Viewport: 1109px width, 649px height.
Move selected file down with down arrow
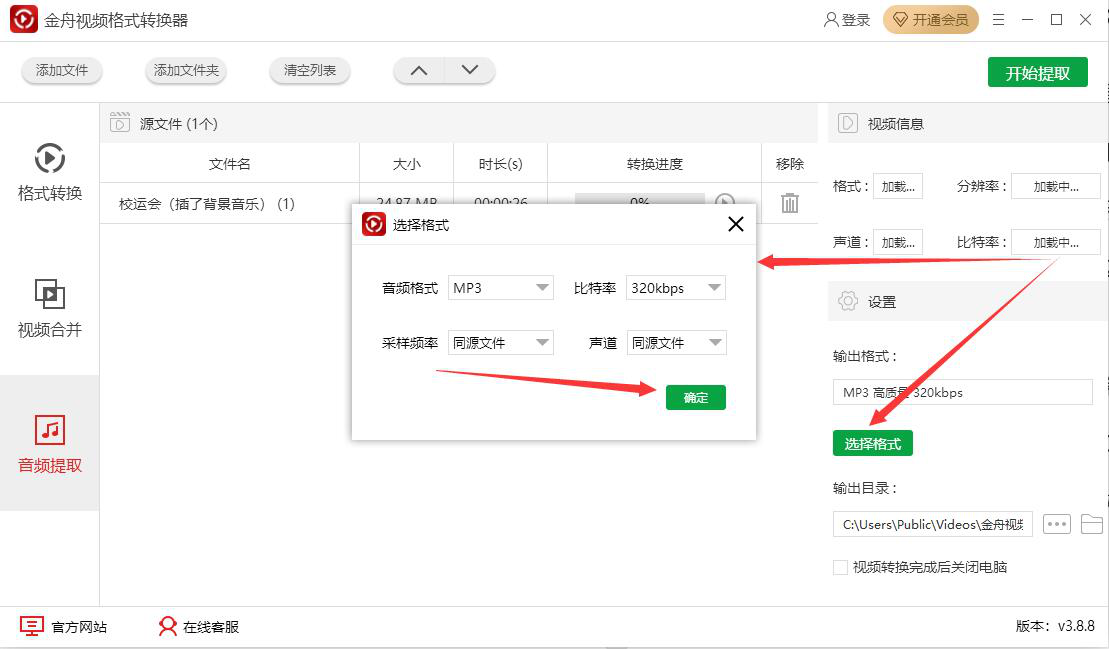click(470, 70)
